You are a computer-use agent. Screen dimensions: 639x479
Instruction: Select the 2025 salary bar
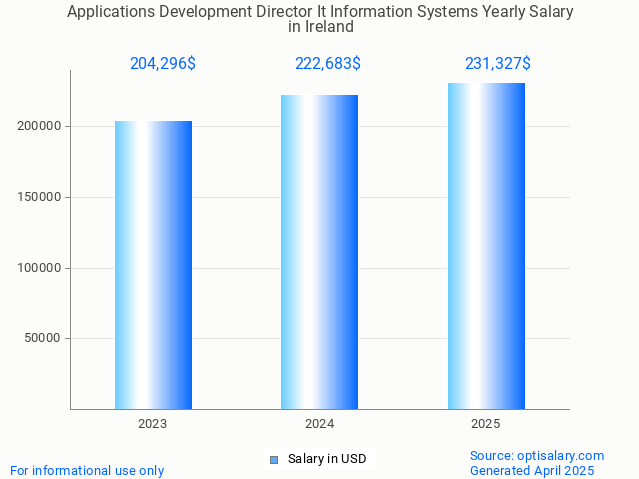[x=486, y=246]
